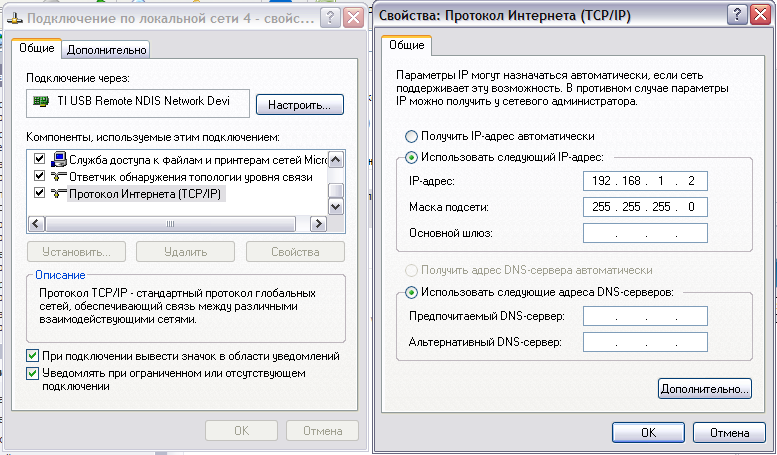
Task: Switch to the Дополнительно tab
Action: [107, 49]
